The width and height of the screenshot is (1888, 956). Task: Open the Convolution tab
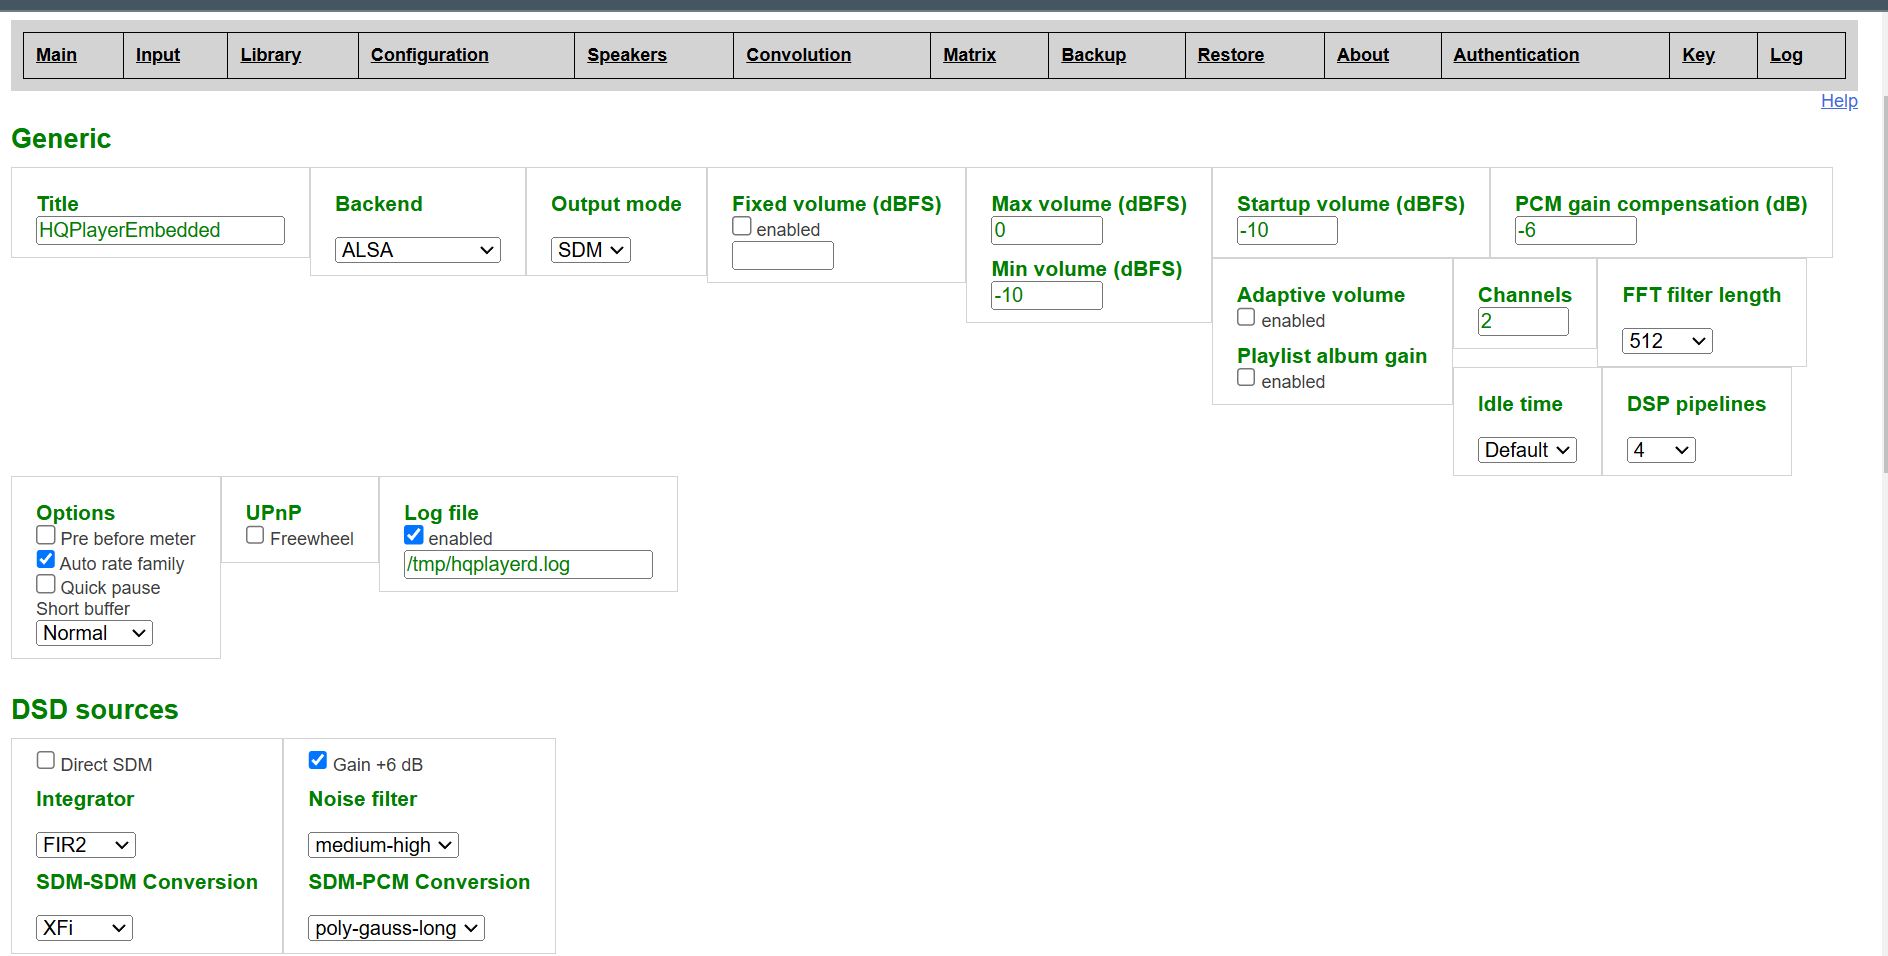click(798, 55)
